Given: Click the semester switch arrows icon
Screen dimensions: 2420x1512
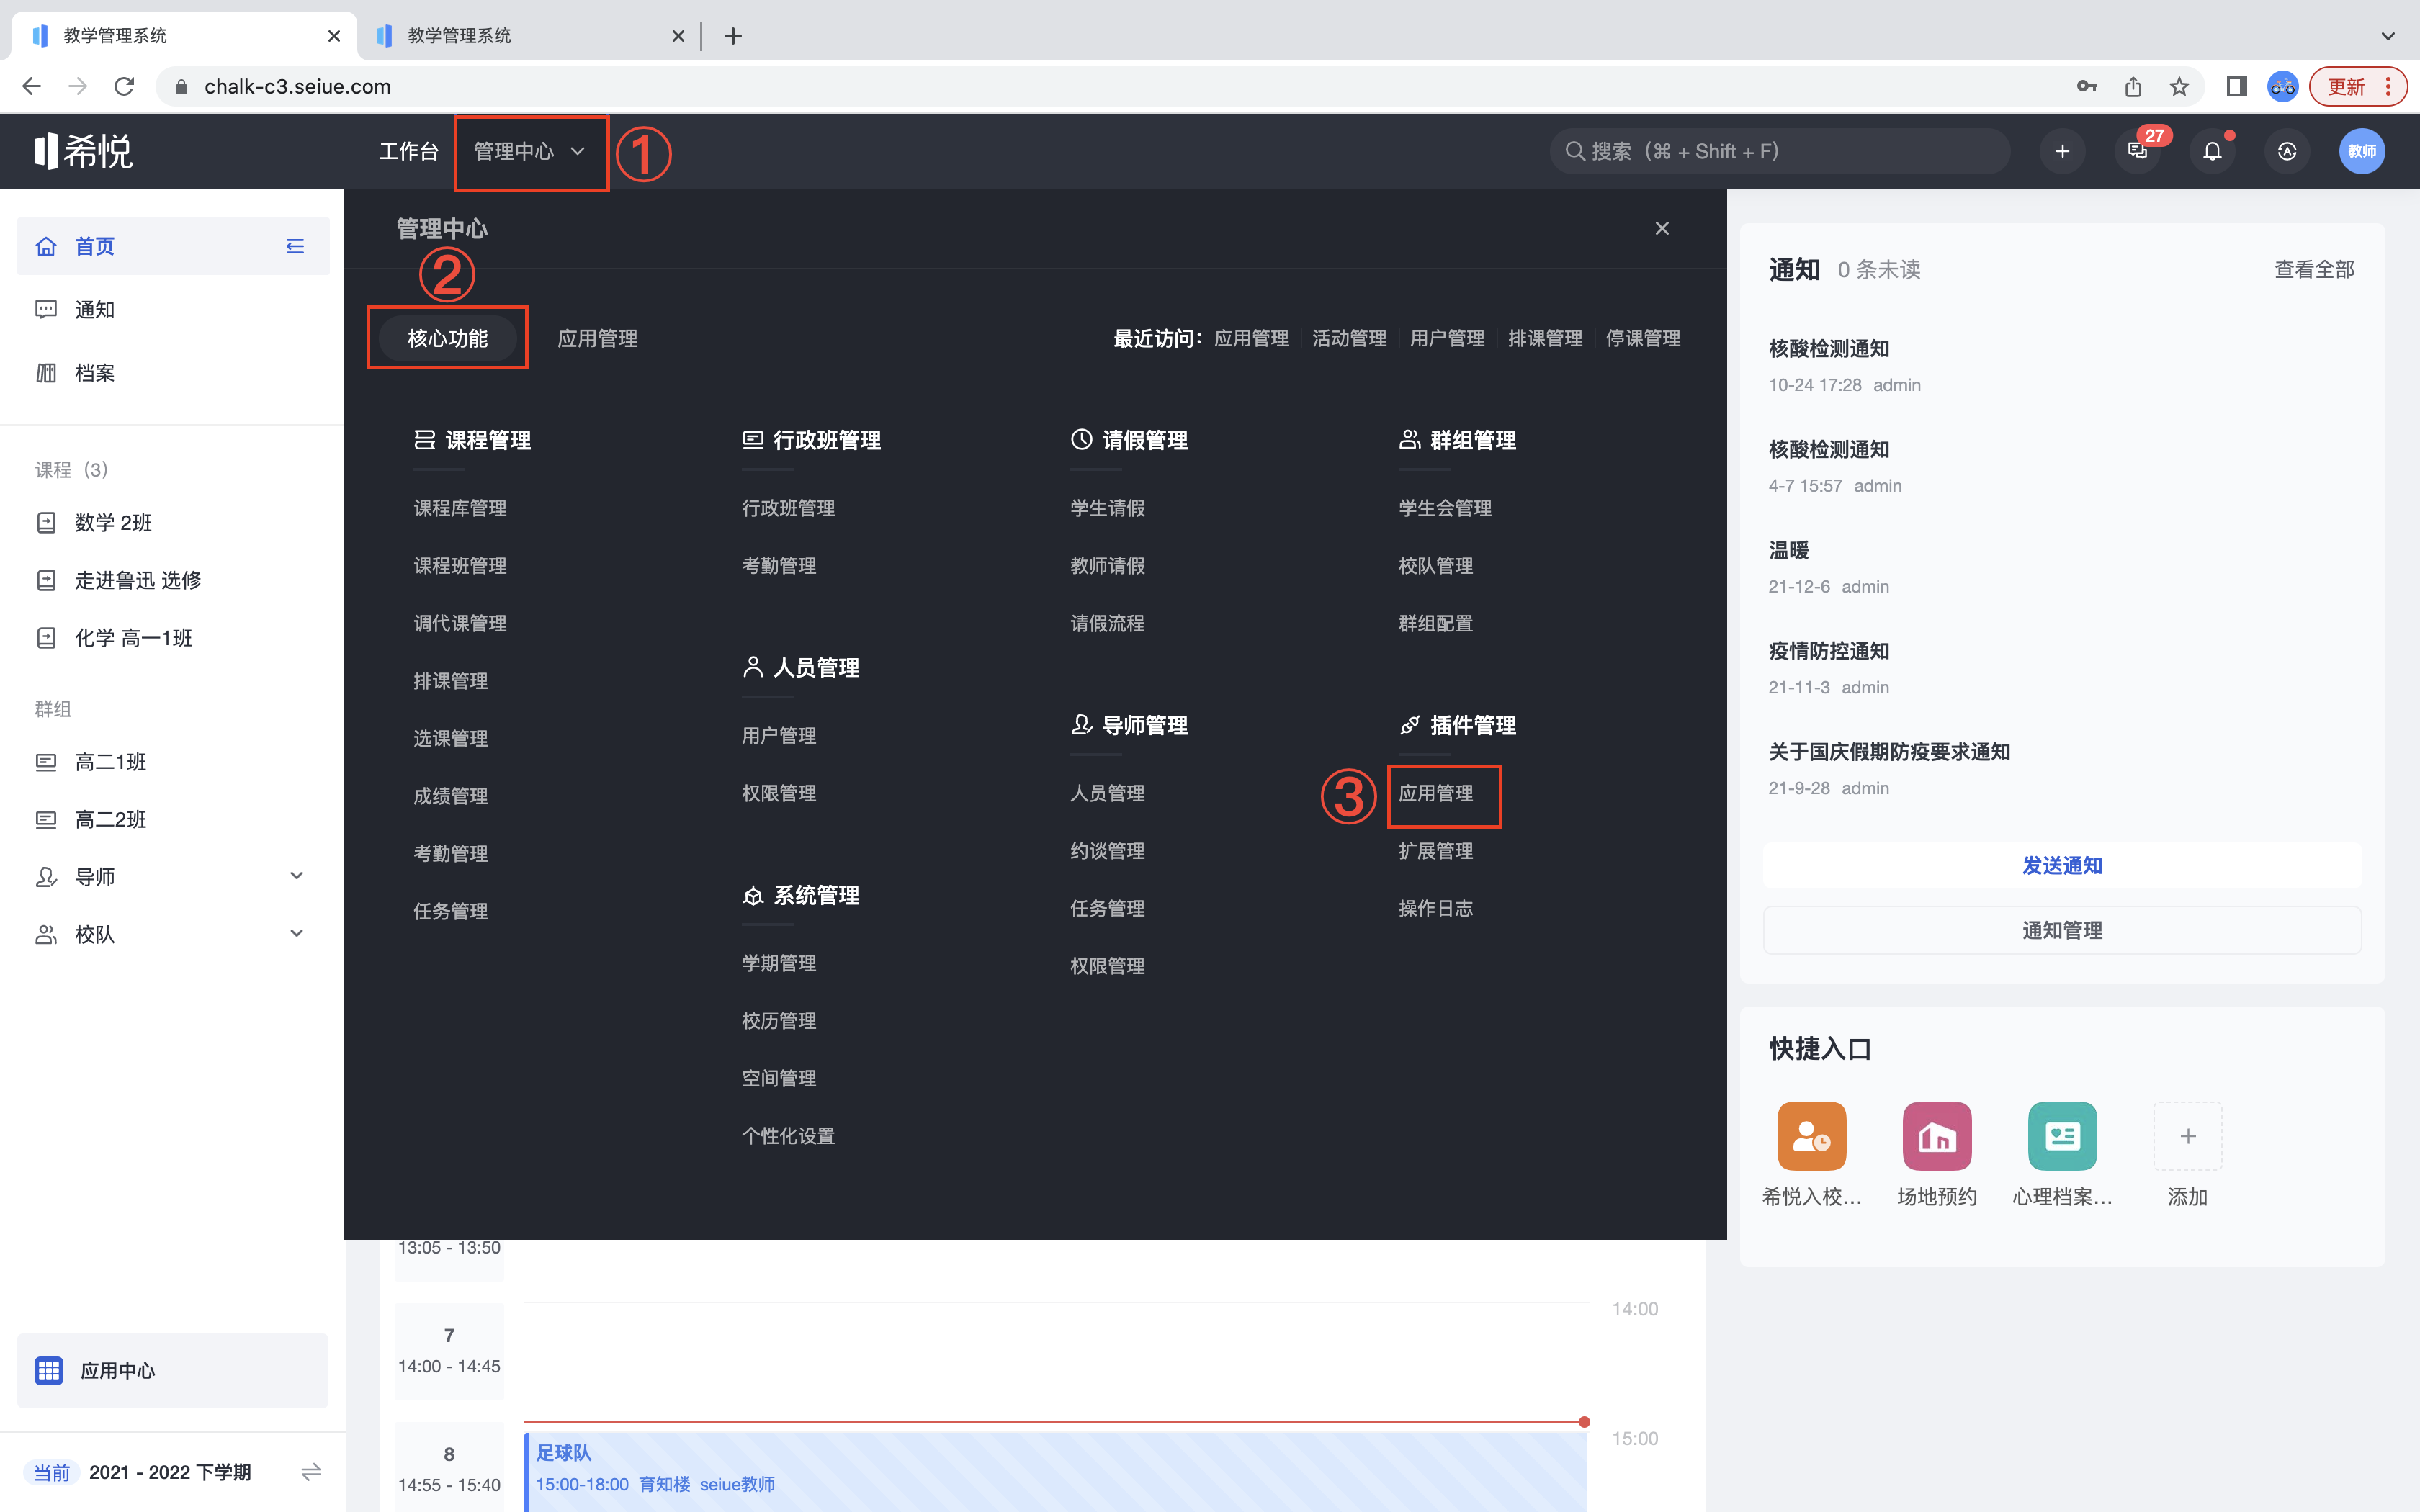Looking at the screenshot, I should point(311,1471).
